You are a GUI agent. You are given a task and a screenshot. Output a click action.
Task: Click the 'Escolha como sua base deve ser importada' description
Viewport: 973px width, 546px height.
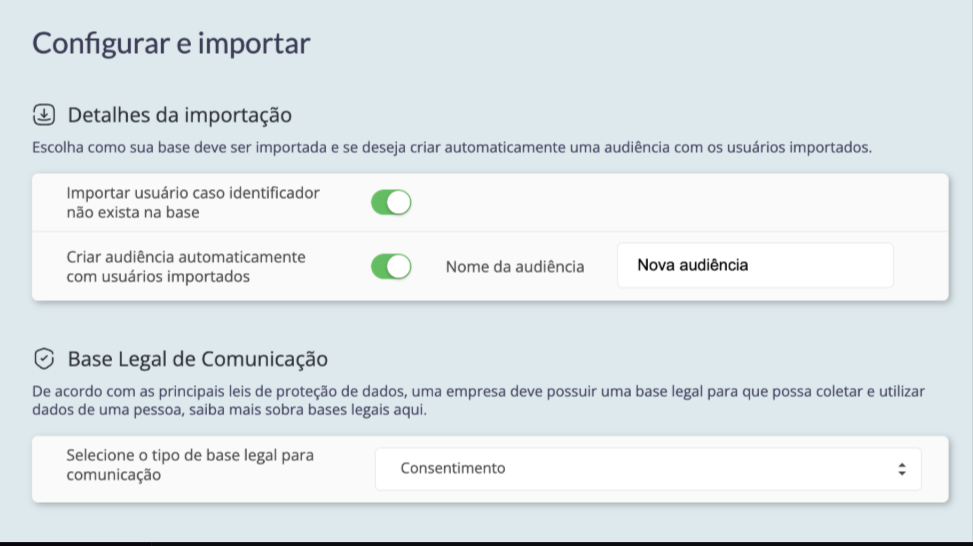point(452,148)
